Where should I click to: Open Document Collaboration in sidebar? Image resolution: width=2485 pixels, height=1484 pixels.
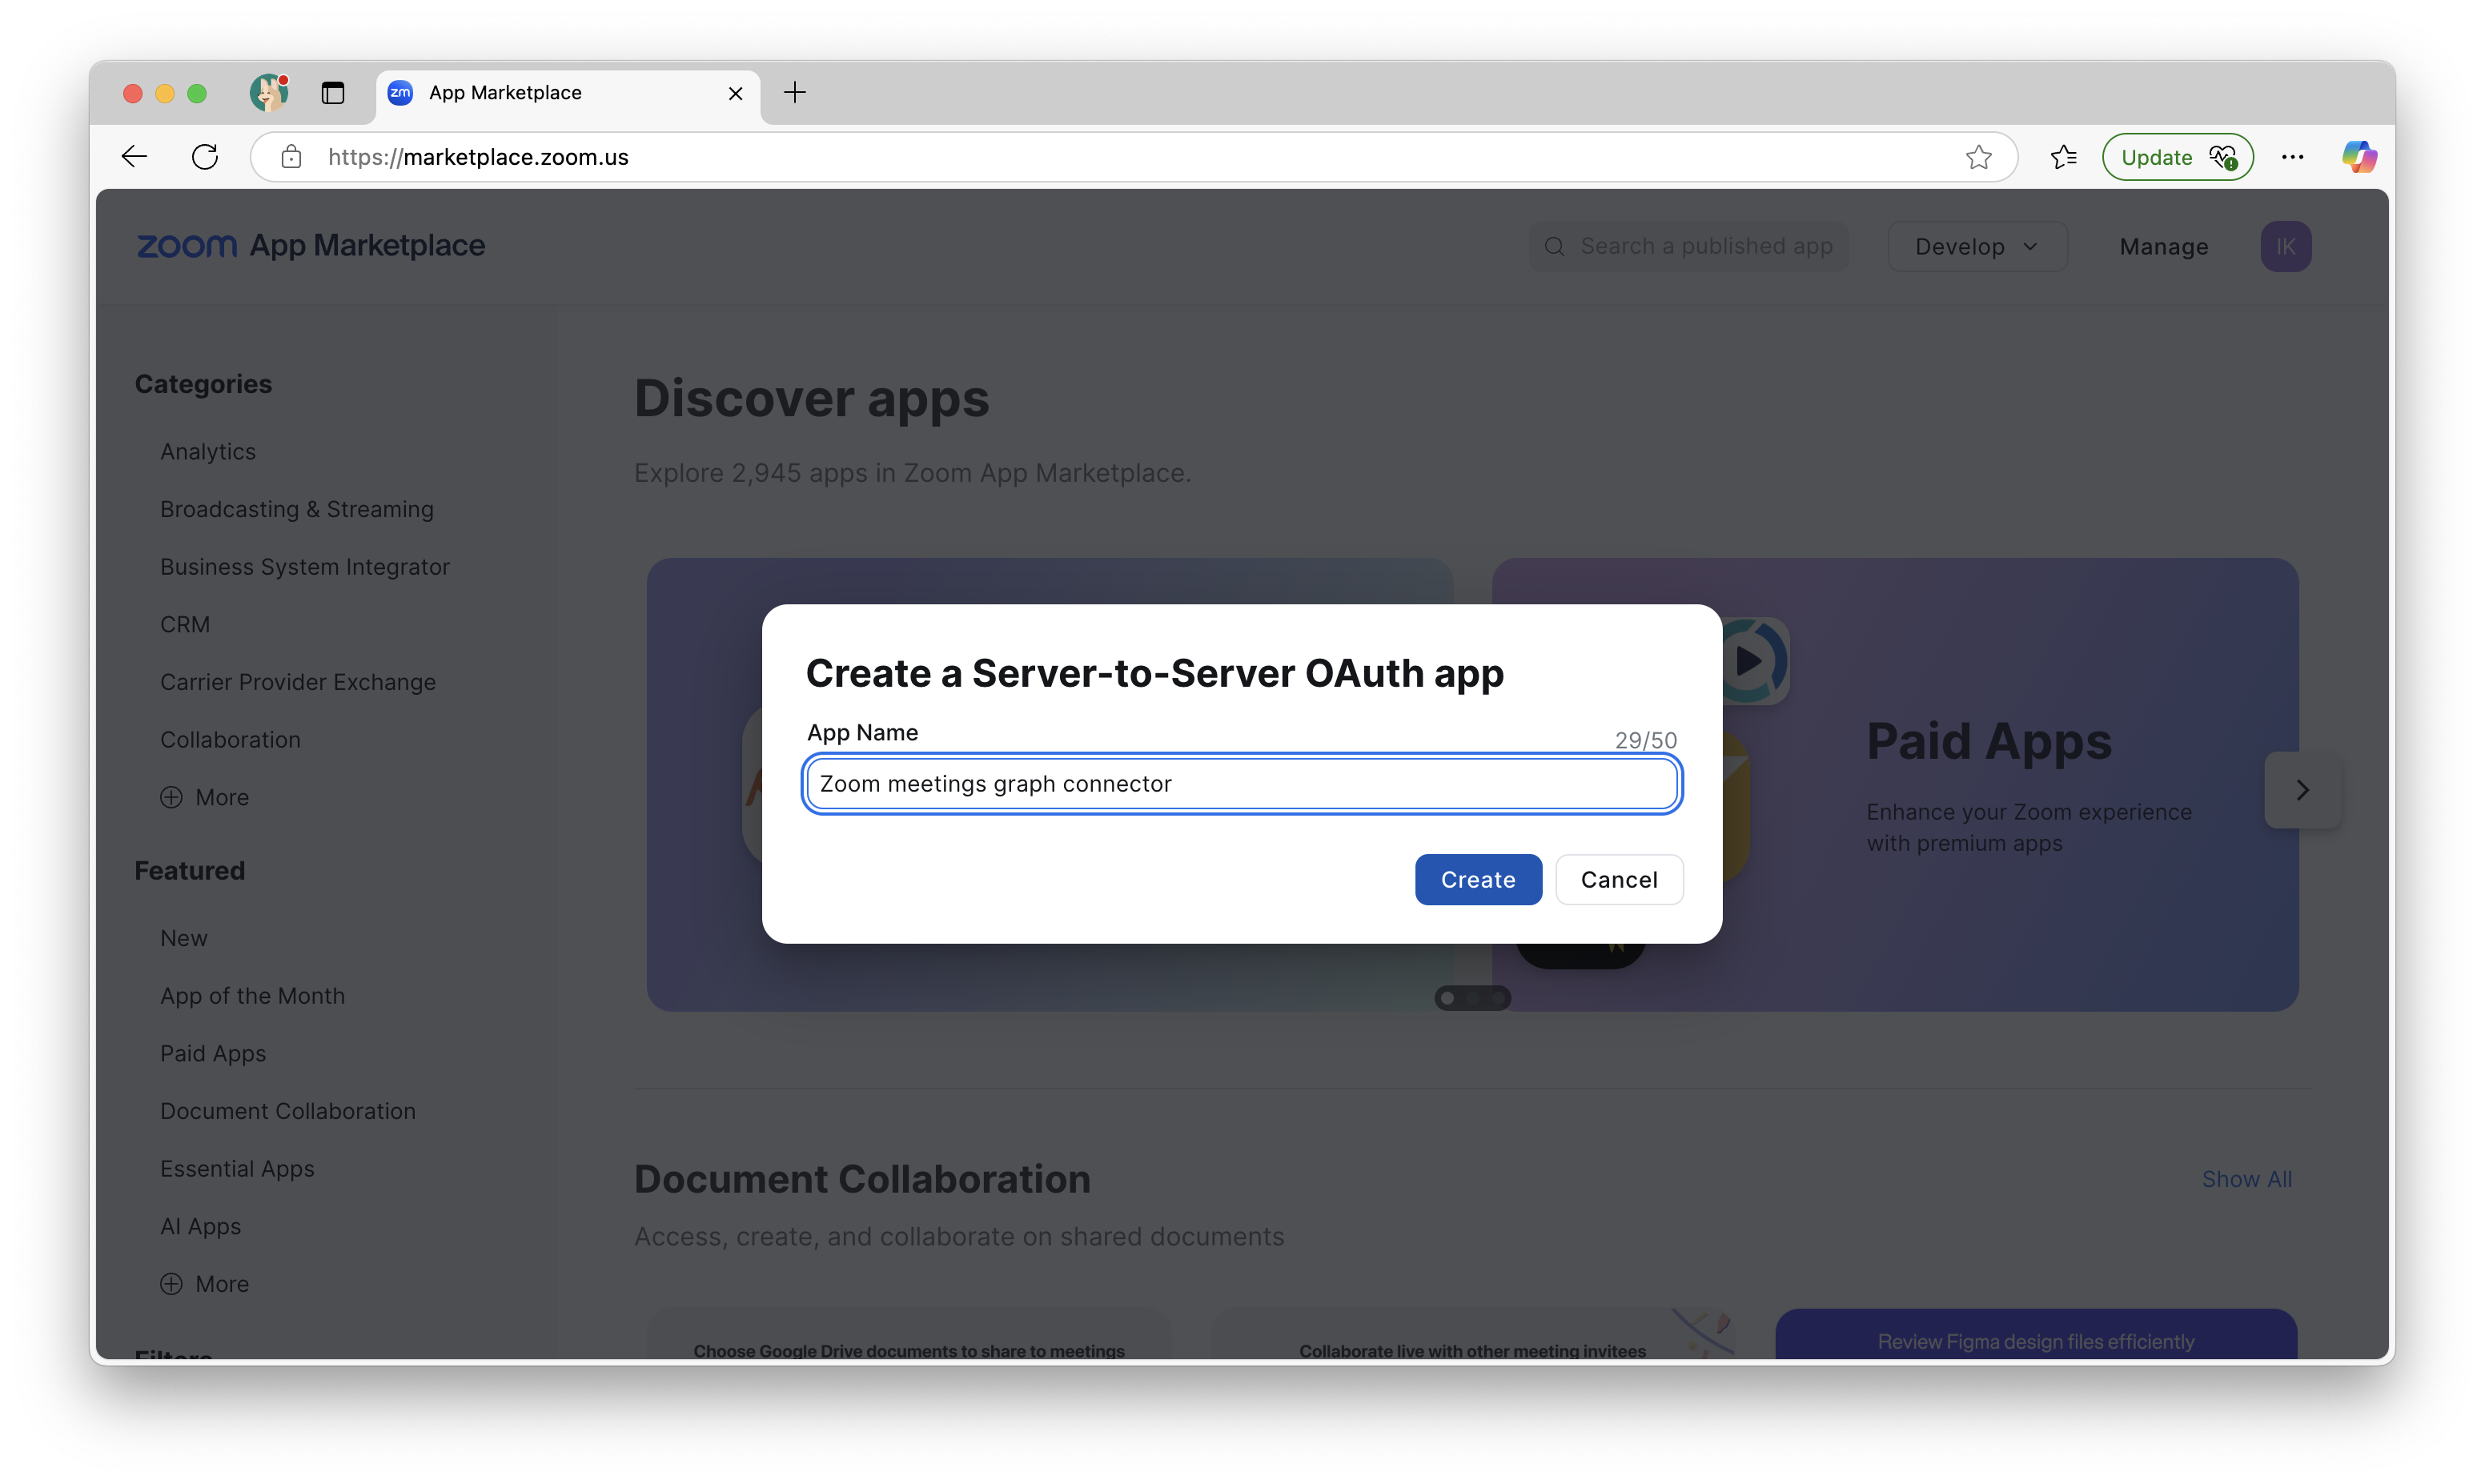point(288,1111)
